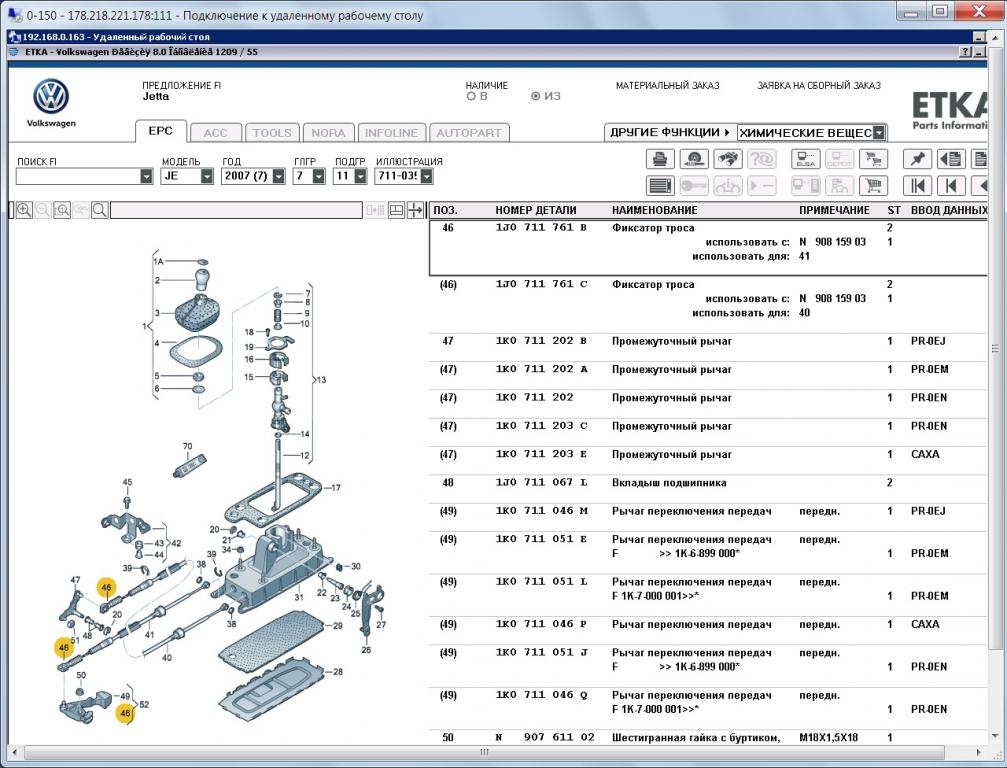Select part number 1K0 711 051 J
The width and height of the screenshot is (1007, 768).
click(x=541, y=652)
